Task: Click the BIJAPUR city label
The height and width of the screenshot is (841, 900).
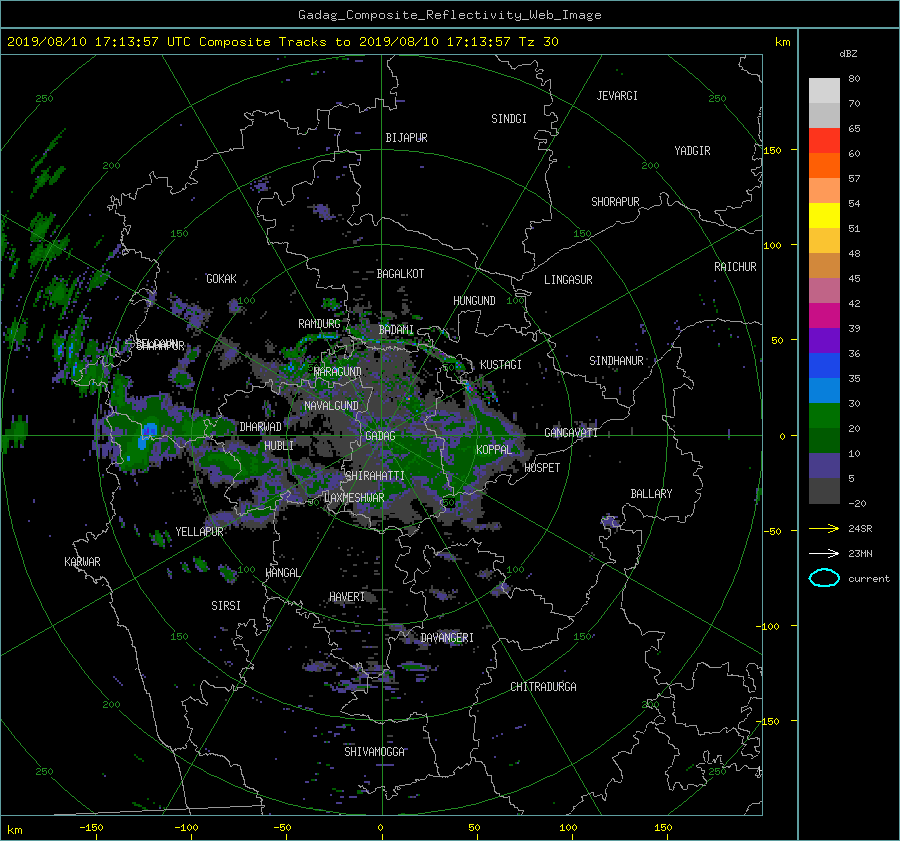Action: tap(406, 138)
